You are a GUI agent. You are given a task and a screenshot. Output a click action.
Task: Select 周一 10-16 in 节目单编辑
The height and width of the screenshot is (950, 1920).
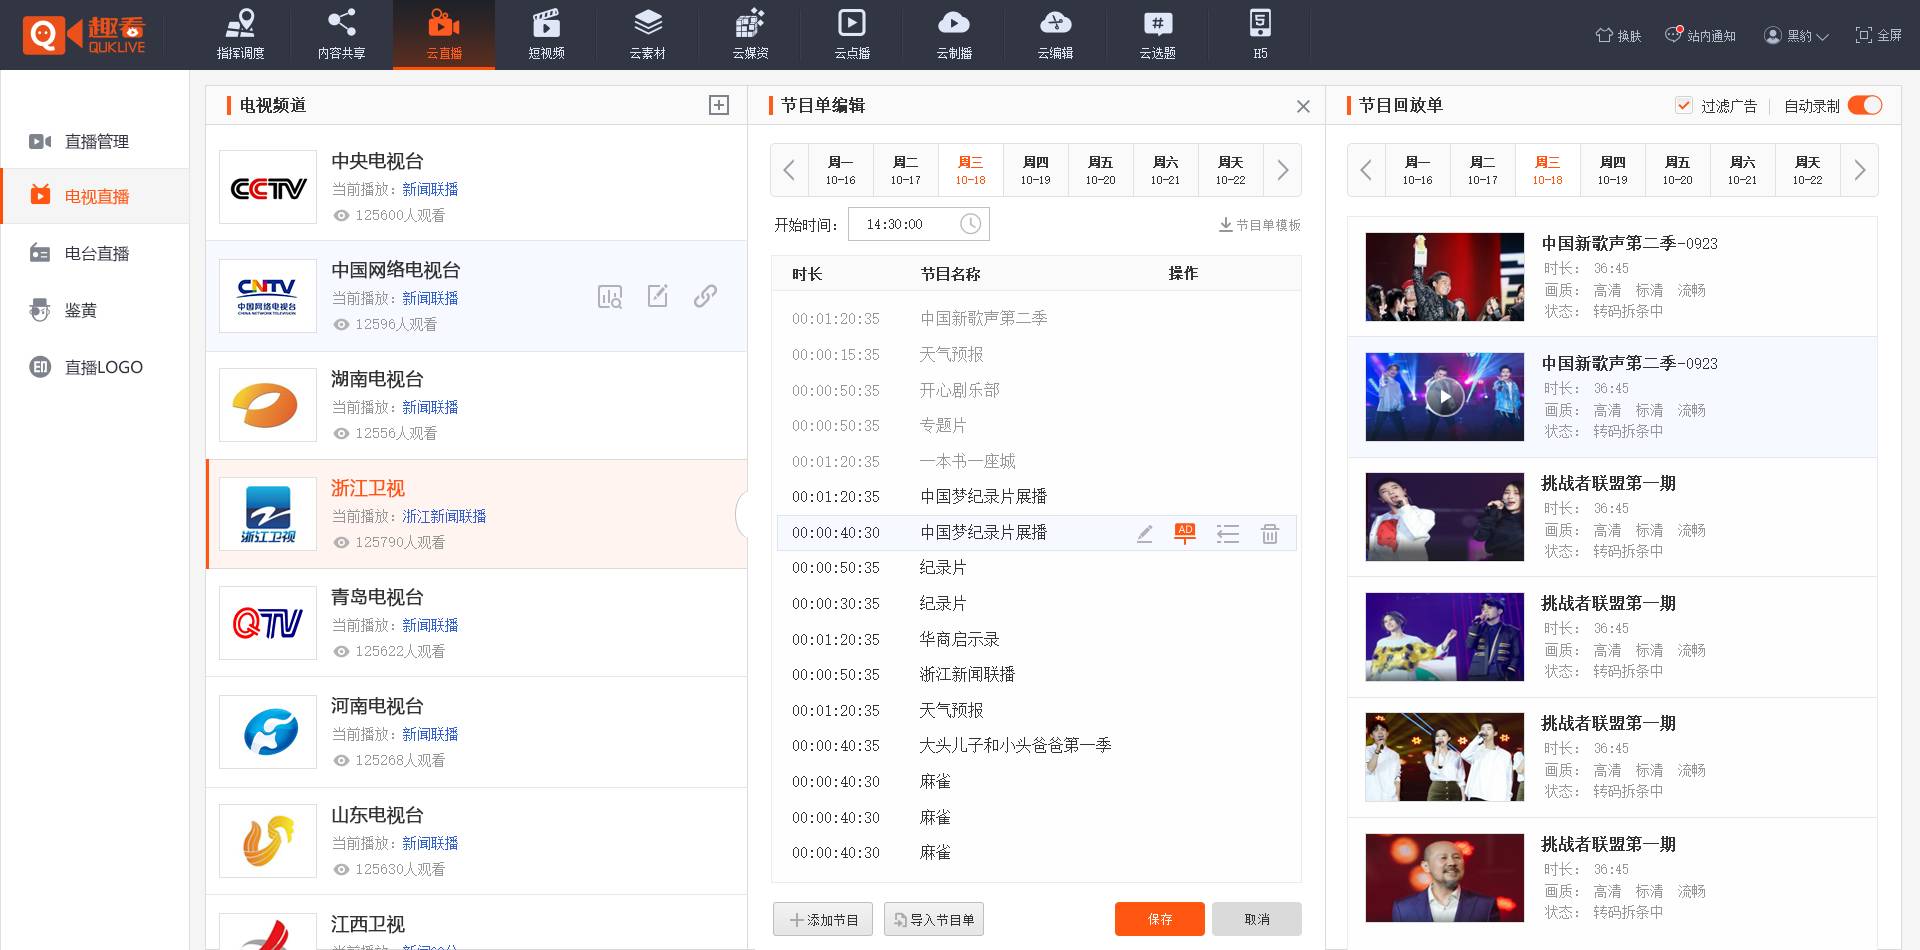840,170
